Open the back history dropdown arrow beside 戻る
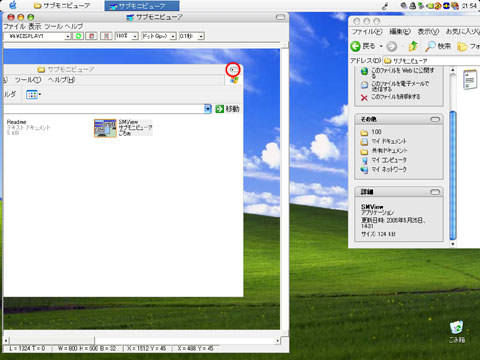The width and height of the screenshot is (480, 360). click(381, 46)
